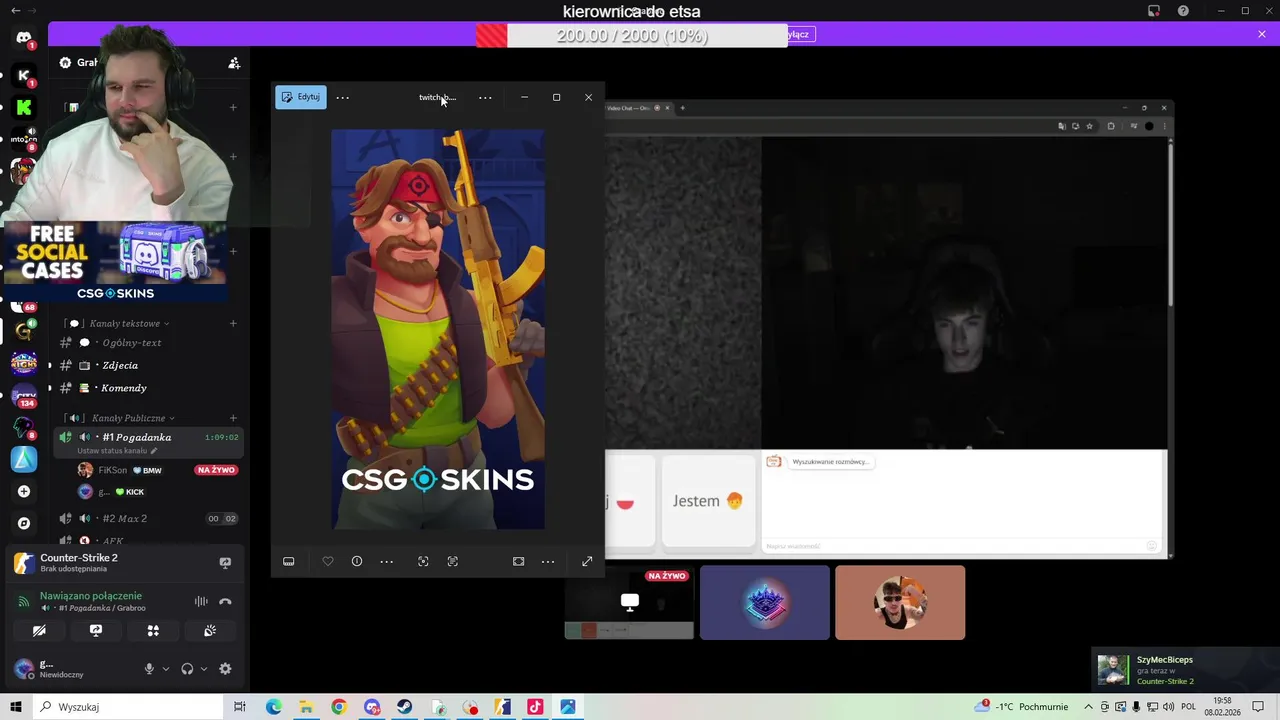Open Photos title bar overflow menu
Viewport: 1280px width, 720px height.
(x=485, y=98)
